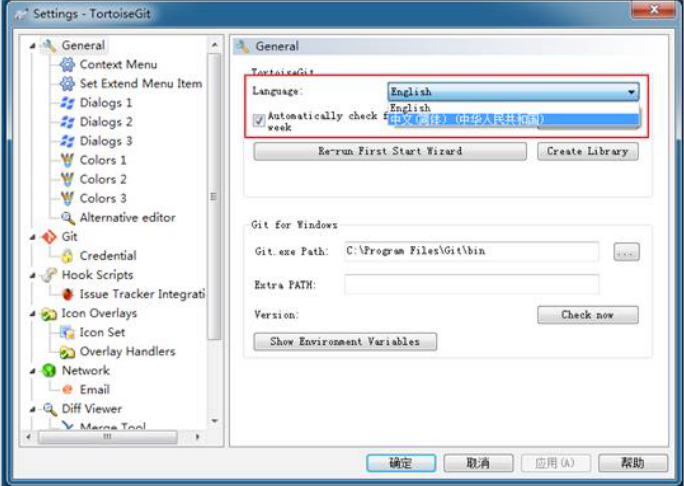Click the Hook Scripts icon
The width and height of the screenshot is (684, 486).
[x=49, y=275]
